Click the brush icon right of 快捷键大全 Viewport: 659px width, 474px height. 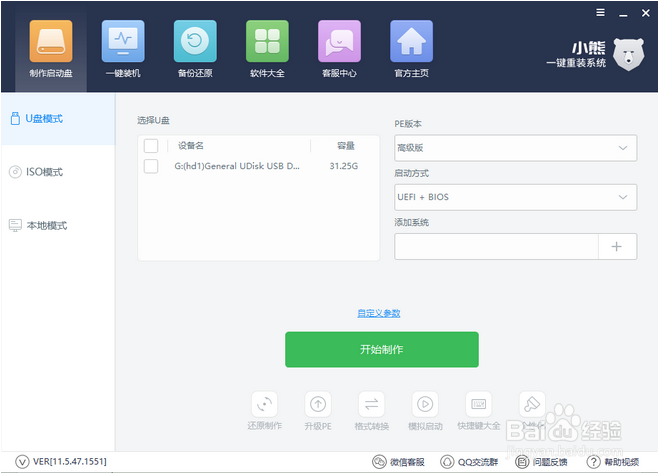(532, 405)
